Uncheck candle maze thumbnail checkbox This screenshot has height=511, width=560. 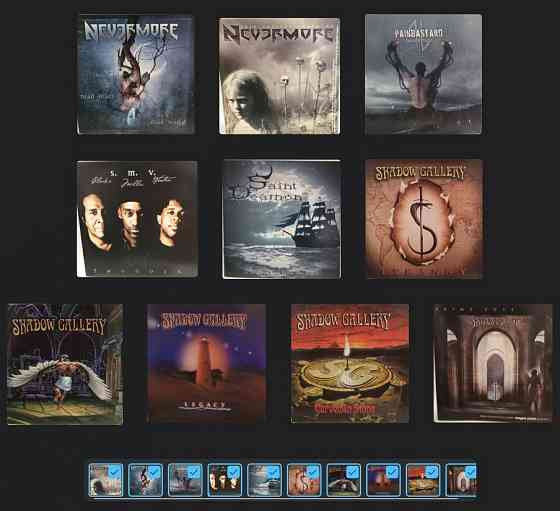pyautogui.click(x=431, y=471)
